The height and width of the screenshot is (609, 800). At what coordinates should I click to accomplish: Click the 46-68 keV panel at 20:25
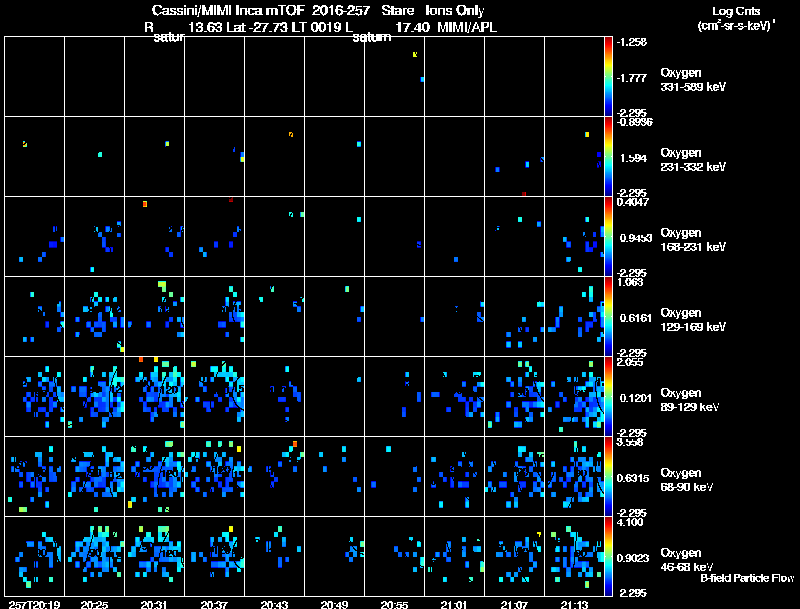pos(94,556)
